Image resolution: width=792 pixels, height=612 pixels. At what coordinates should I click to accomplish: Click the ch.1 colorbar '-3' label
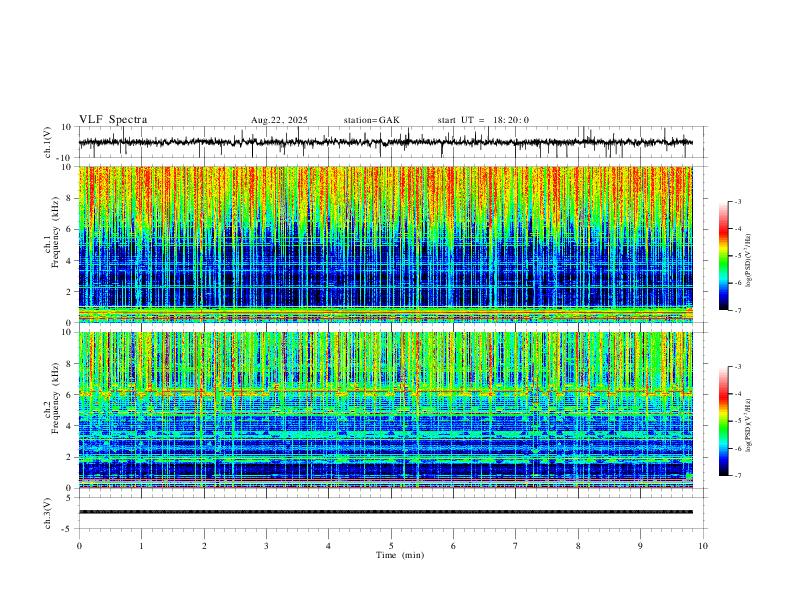click(737, 201)
